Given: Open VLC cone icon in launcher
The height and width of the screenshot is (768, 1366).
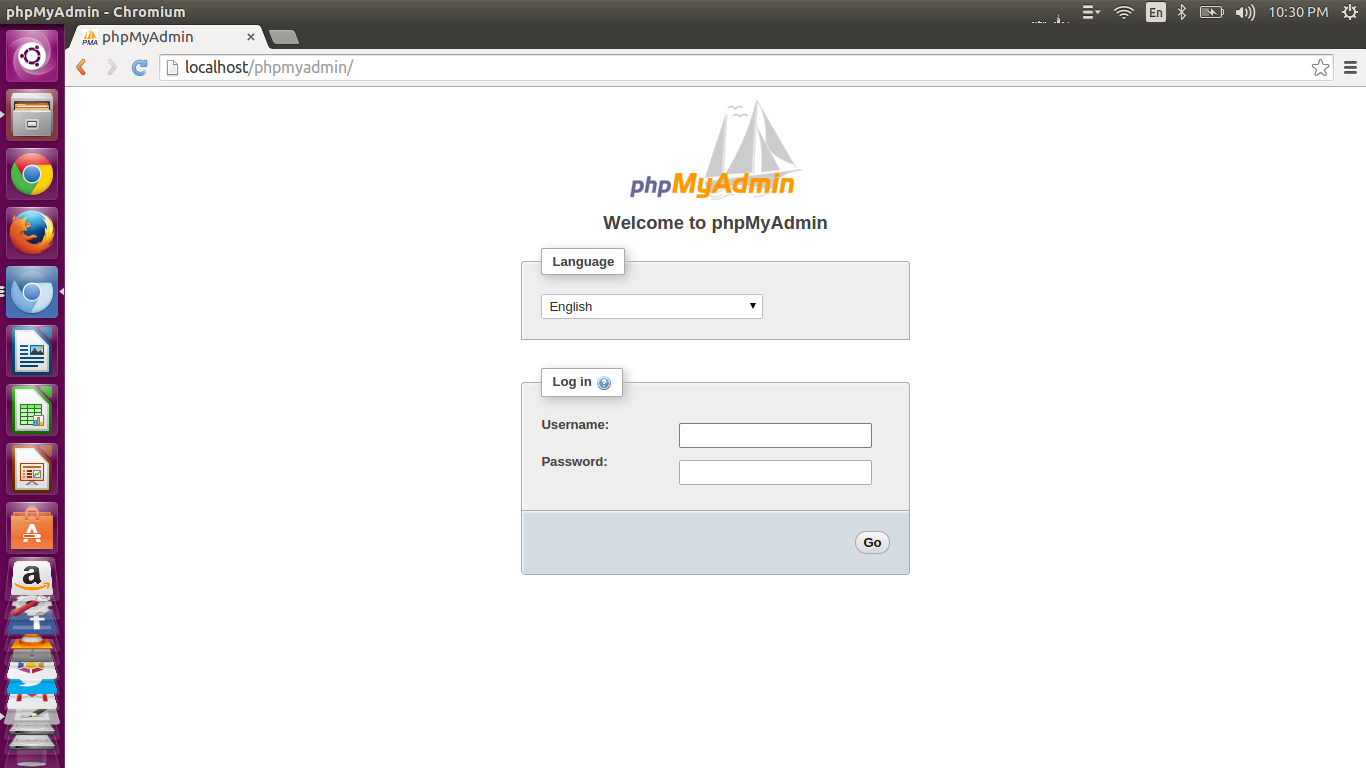Looking at the screenshot, I should click(x=32, y=644).
